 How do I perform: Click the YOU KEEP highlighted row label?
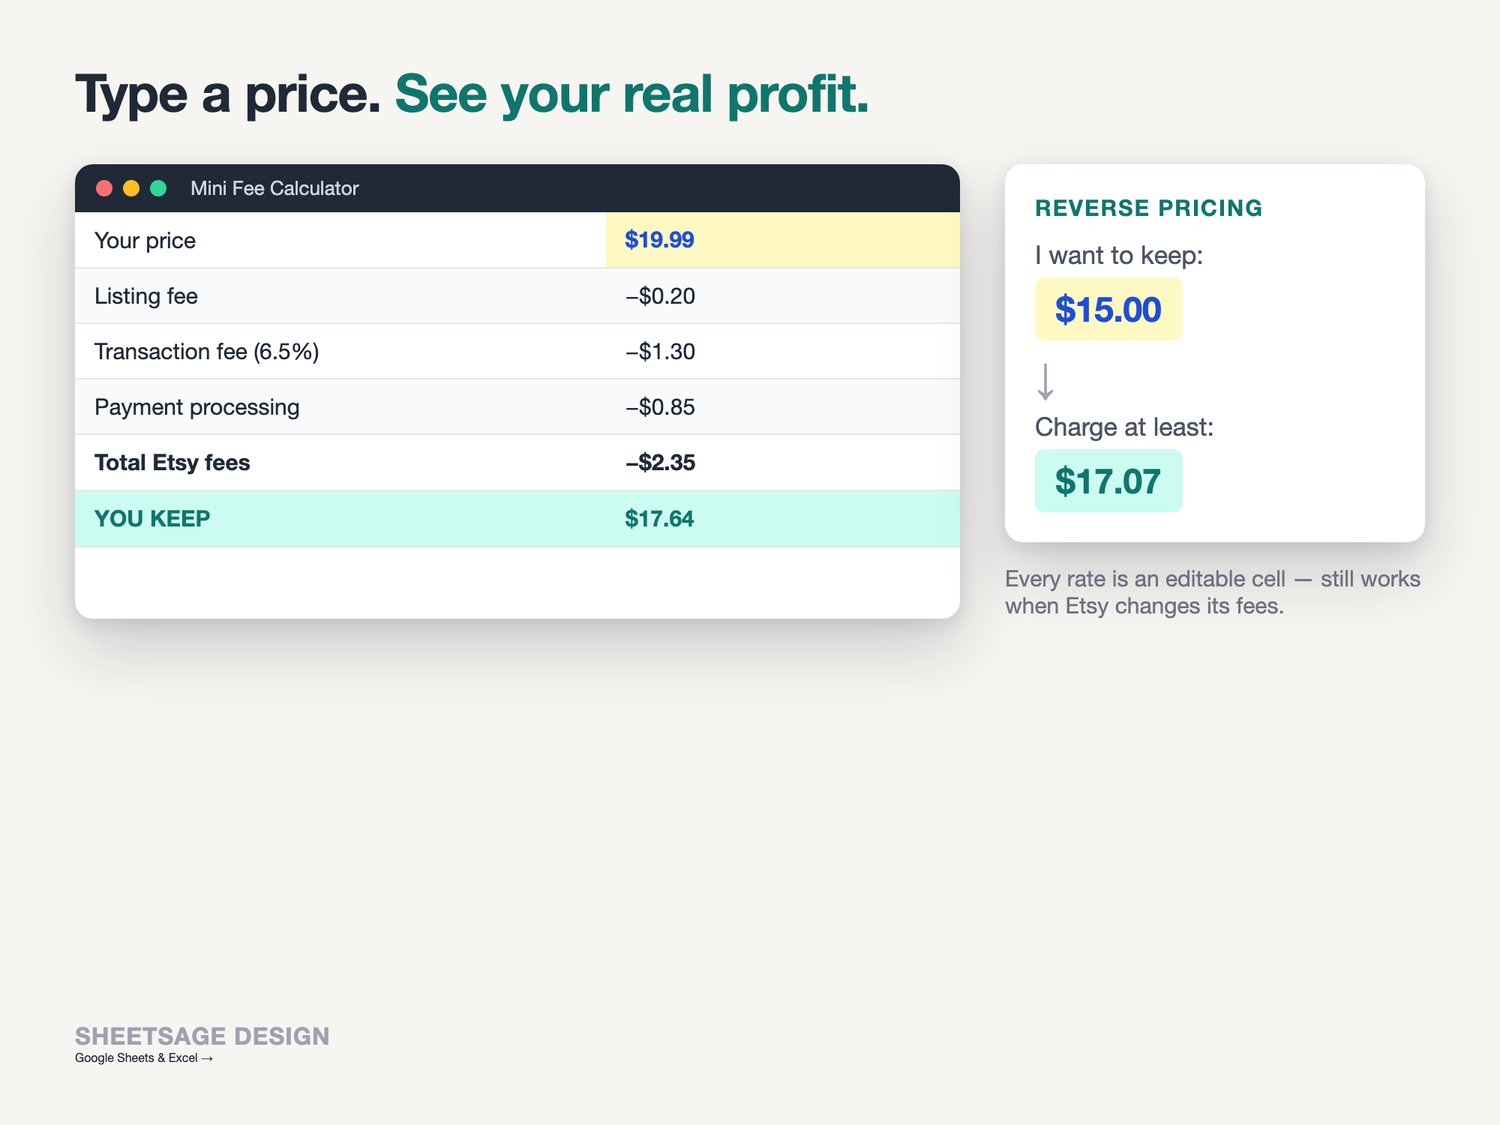click(x=152, y=519)
